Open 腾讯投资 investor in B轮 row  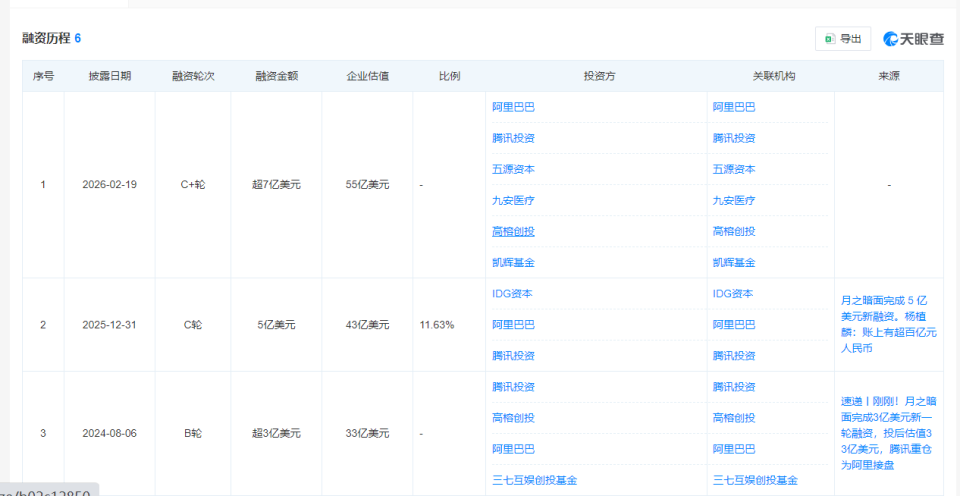point(513,387)
